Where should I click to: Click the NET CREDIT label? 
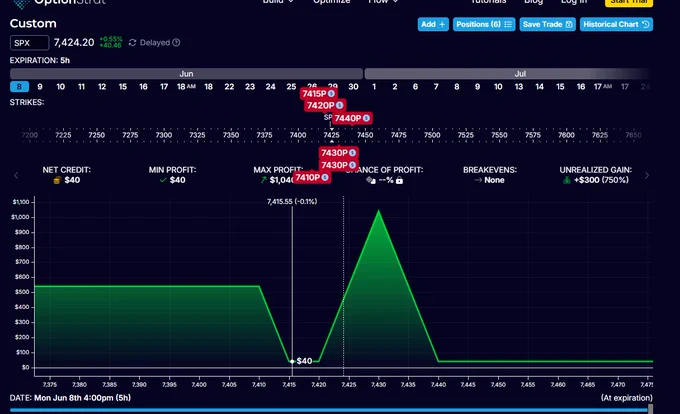66,170
